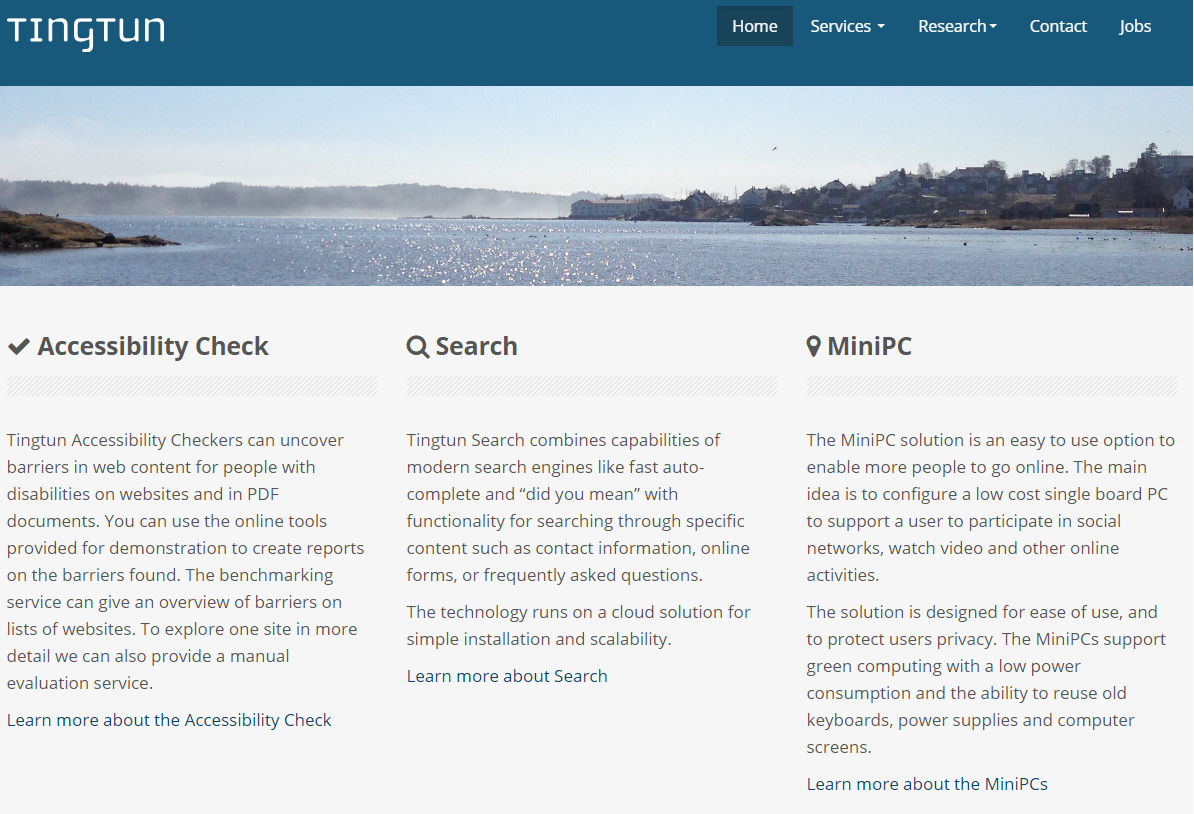The width and height of the screenshot is (1194, 814).
Task: Click the checkmark icon beside Accessibility Check
Action: click(x=19, y=347)
